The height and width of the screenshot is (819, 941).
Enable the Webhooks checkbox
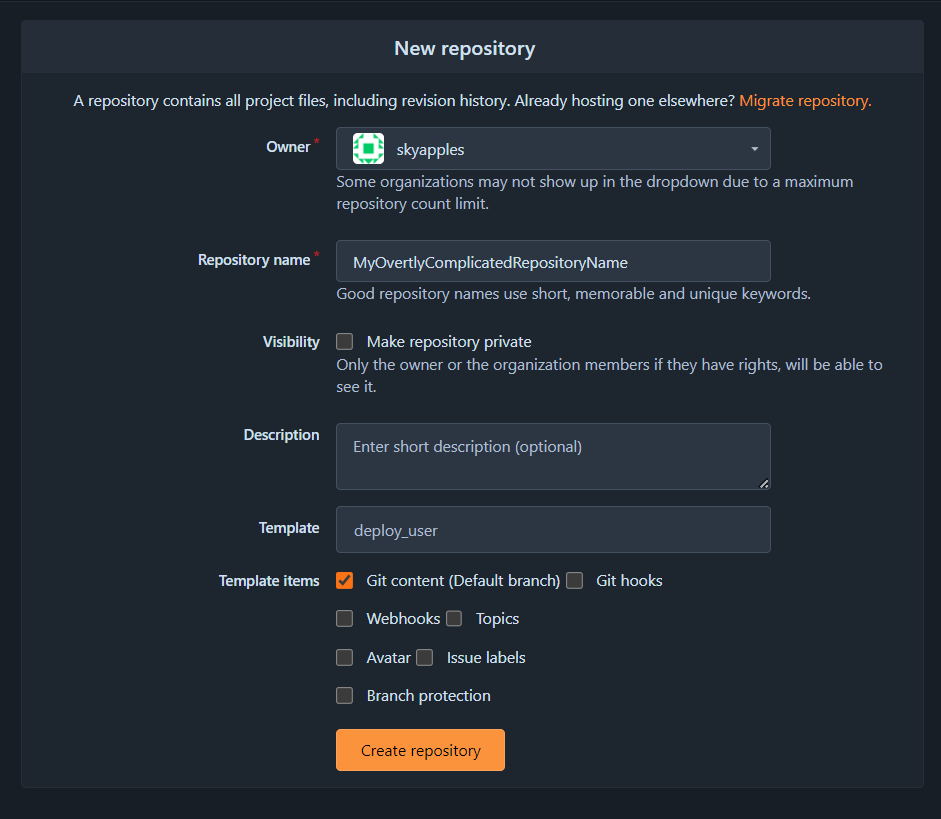point(344,619)
